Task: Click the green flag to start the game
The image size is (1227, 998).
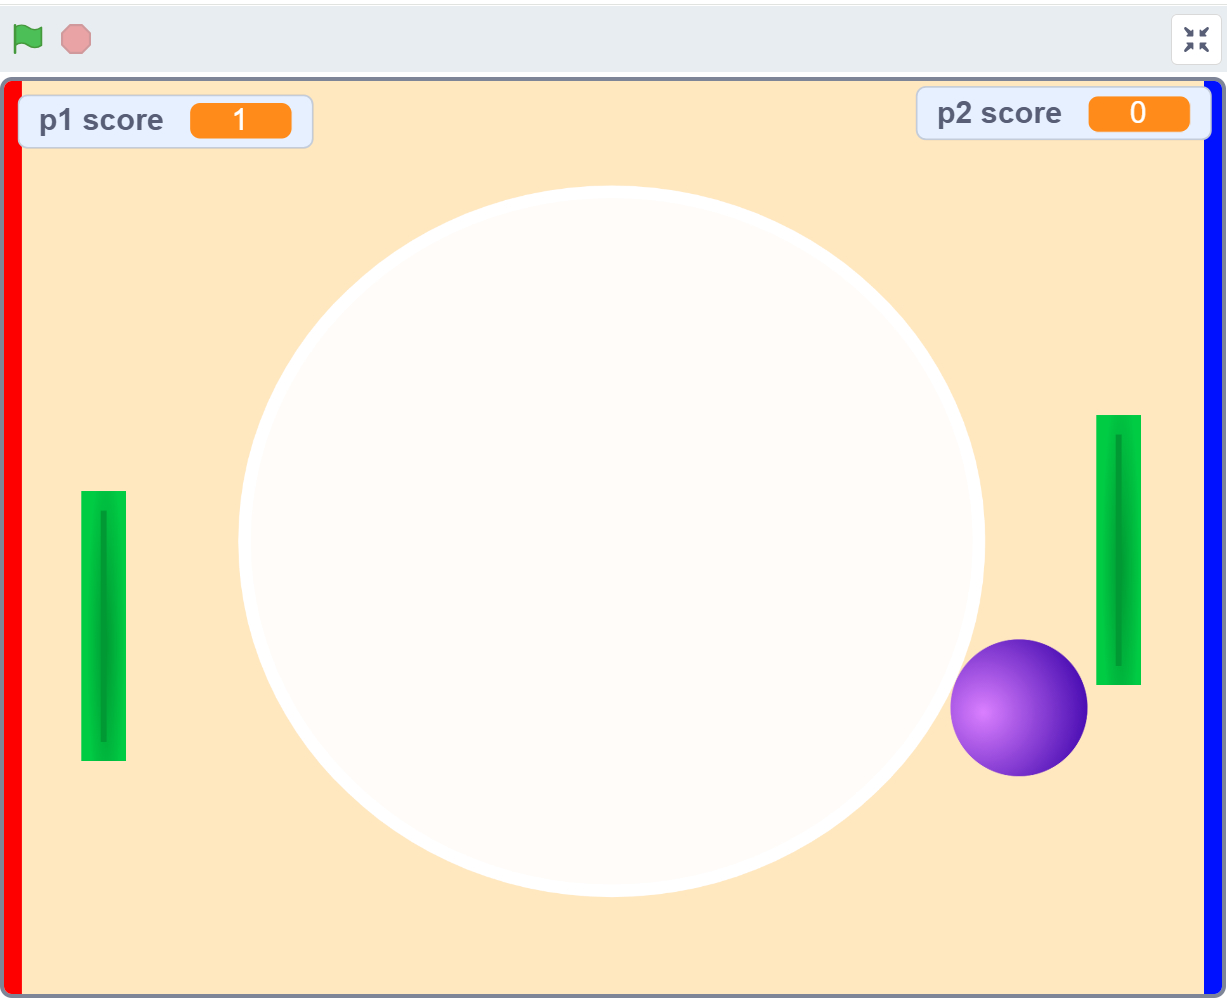Action: 28,39
